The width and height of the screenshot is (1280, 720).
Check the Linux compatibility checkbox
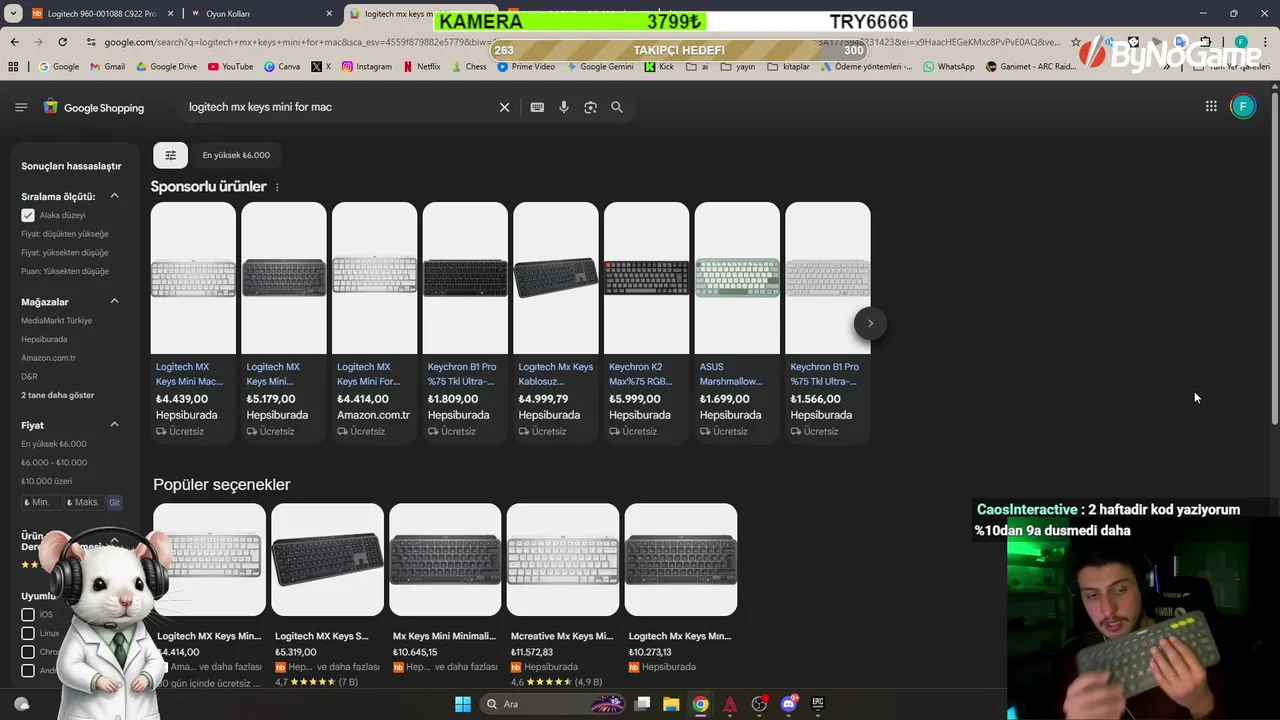pyautogui.click(x=28, y=633)
